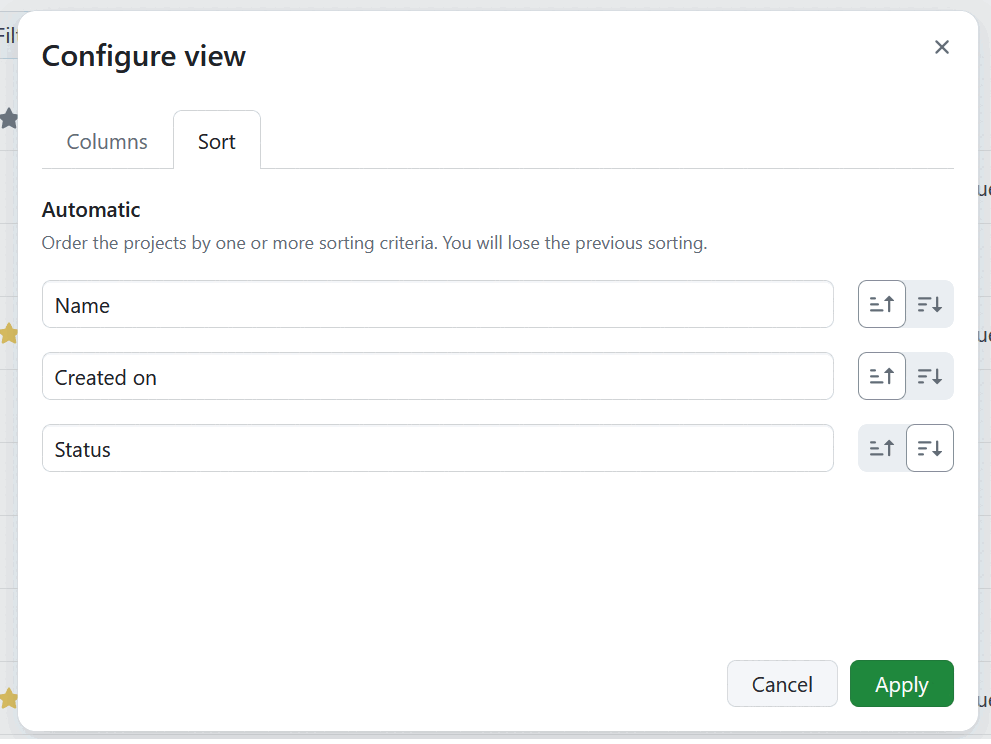Sort Name in ascending order
The image size is (991, 744).
[881, 304]
